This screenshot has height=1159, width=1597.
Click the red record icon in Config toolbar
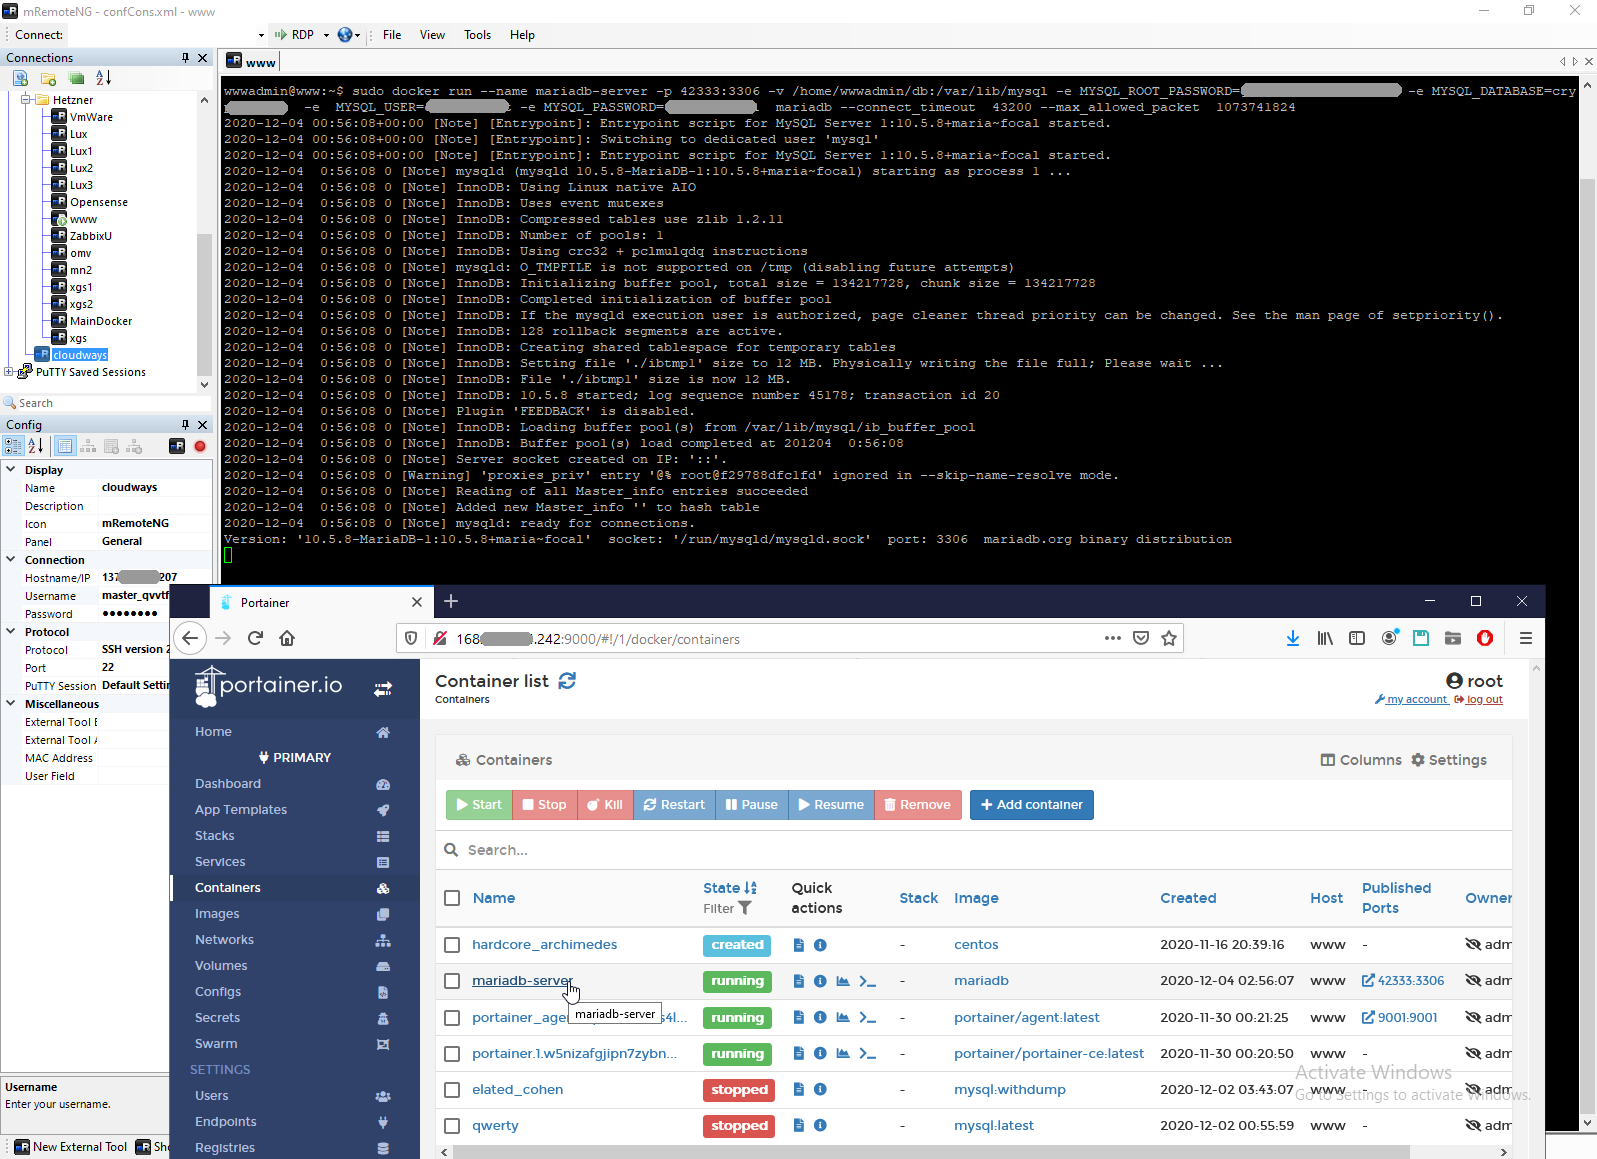pos(200,446)
